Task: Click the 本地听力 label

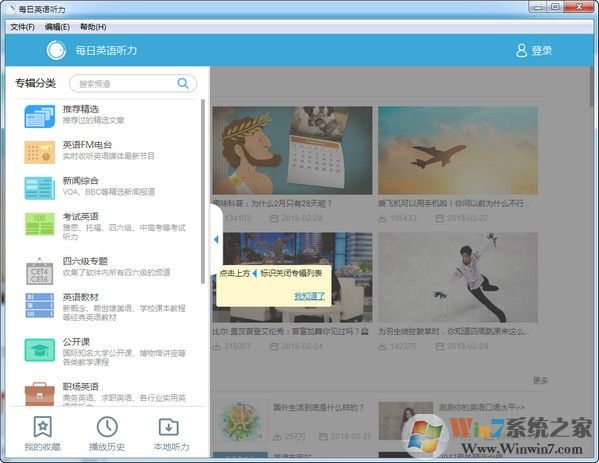Action: [171, 447]
